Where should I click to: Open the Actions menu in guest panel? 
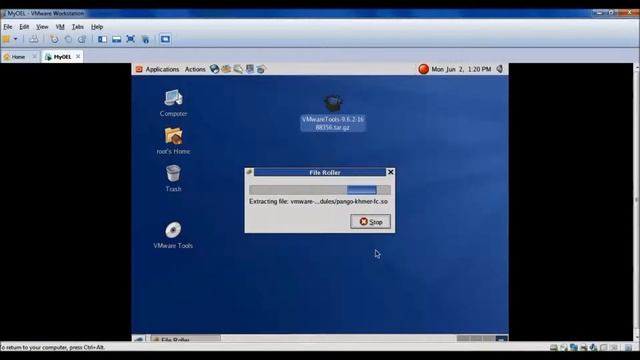(x=195, y=69)
